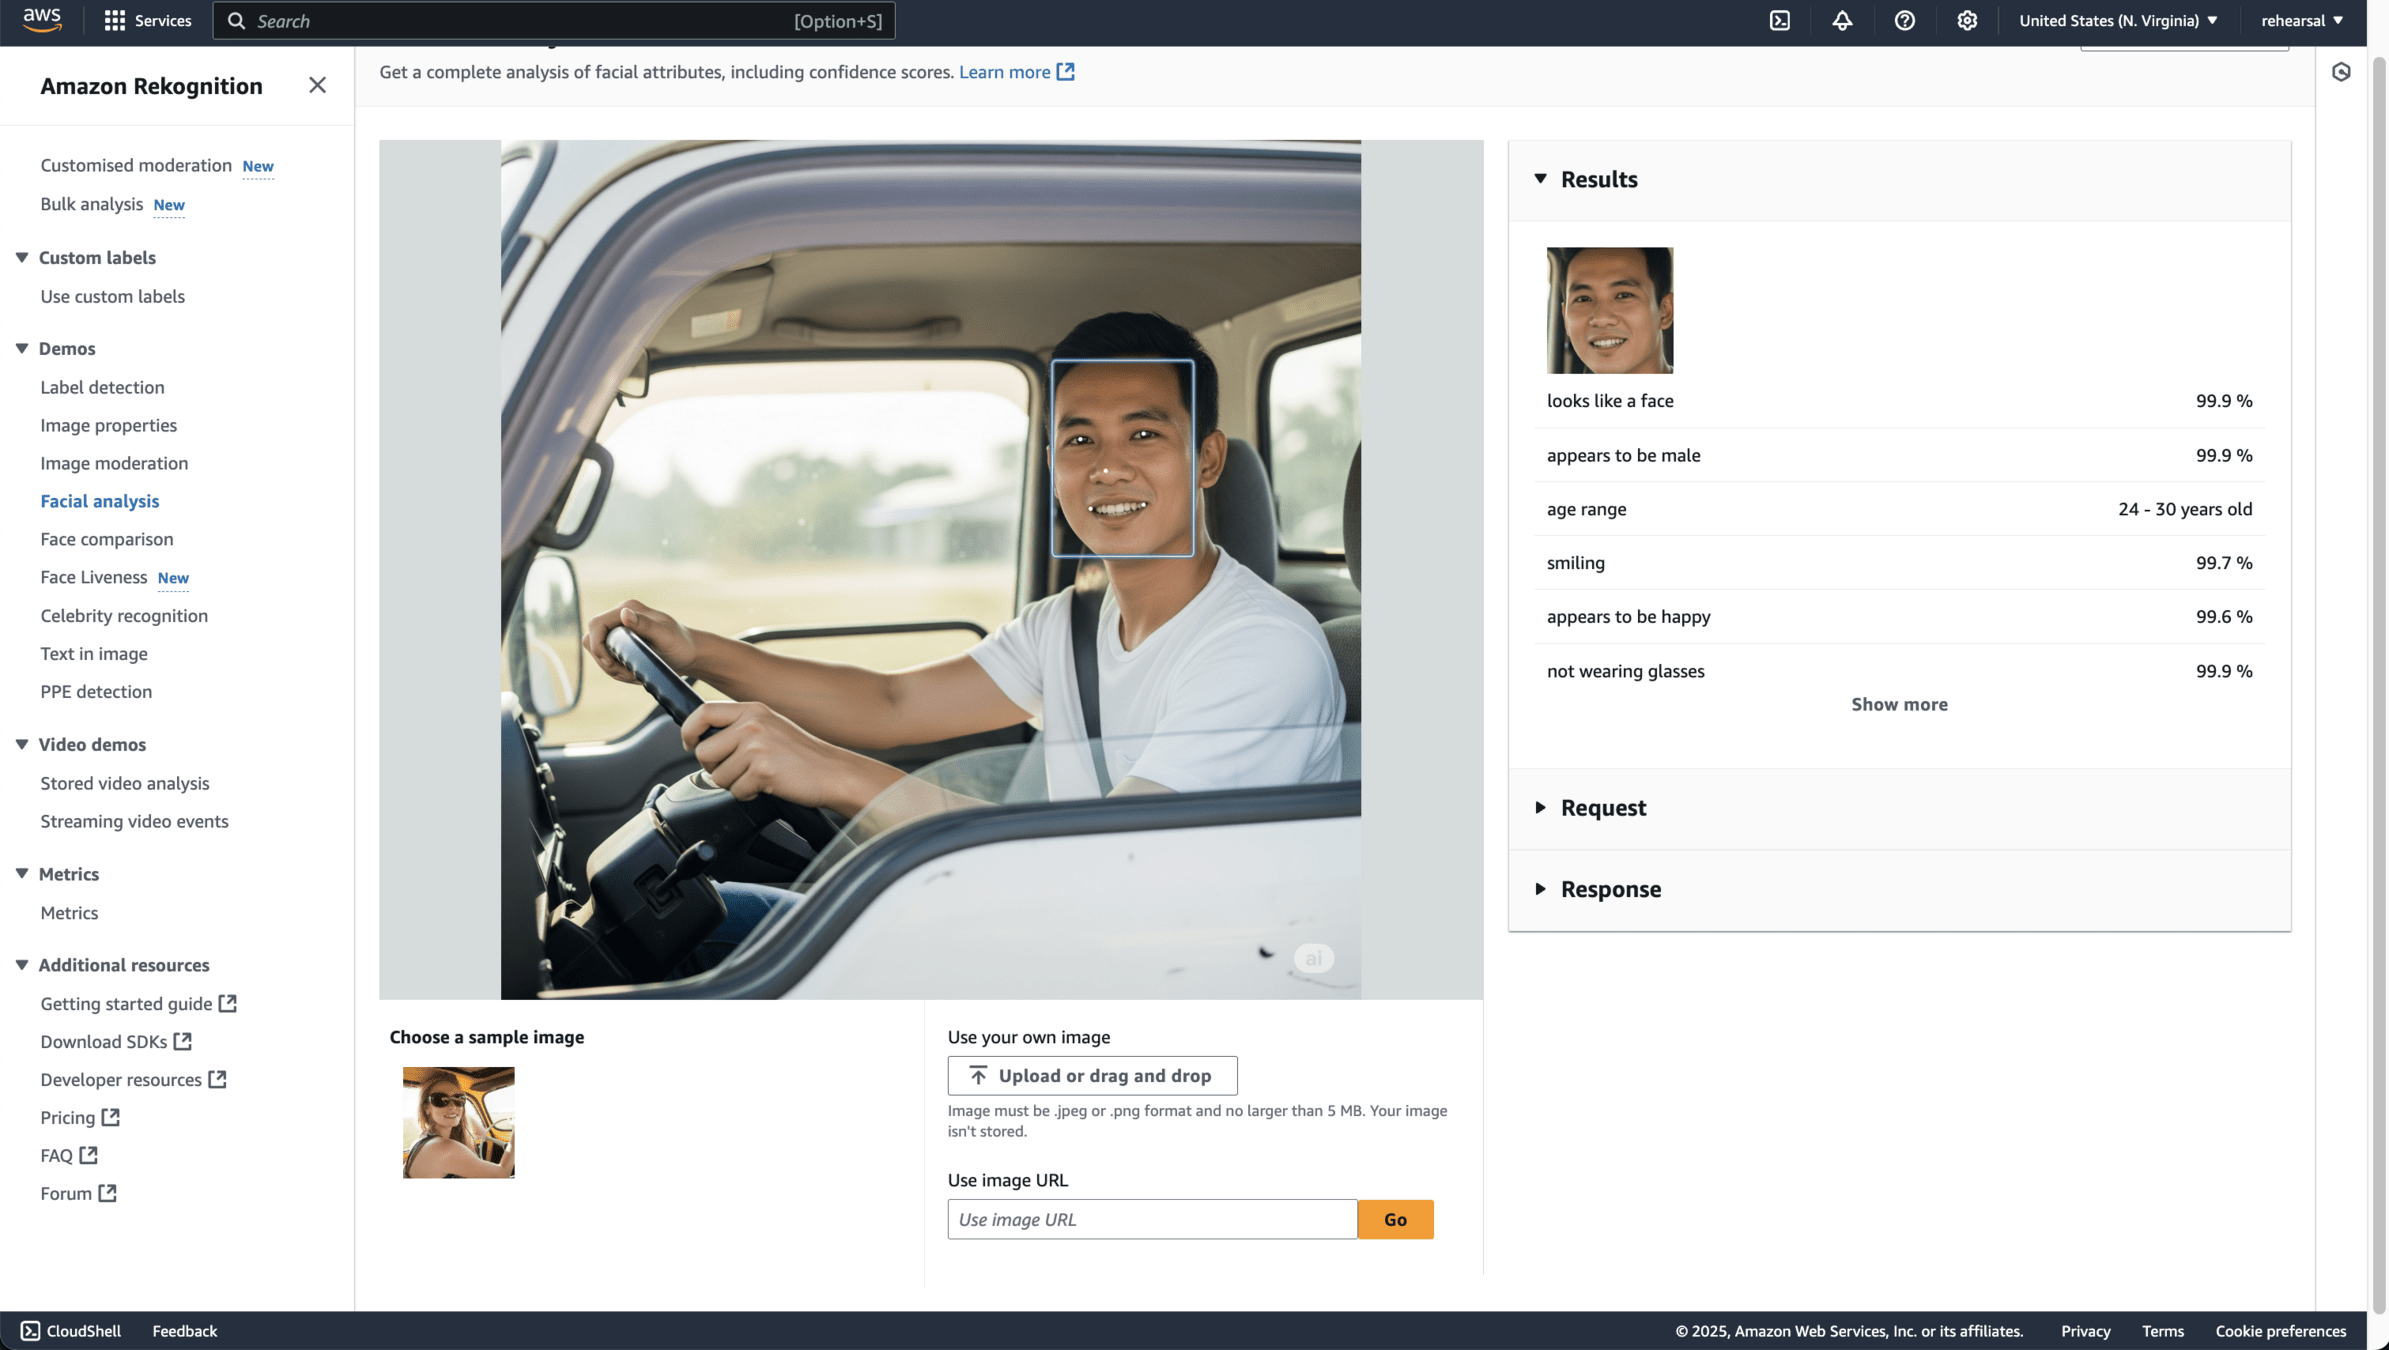Open the Services grid menu icon
The width and height of the screenshot is (2389, 1350).
(x=115, y=21)
